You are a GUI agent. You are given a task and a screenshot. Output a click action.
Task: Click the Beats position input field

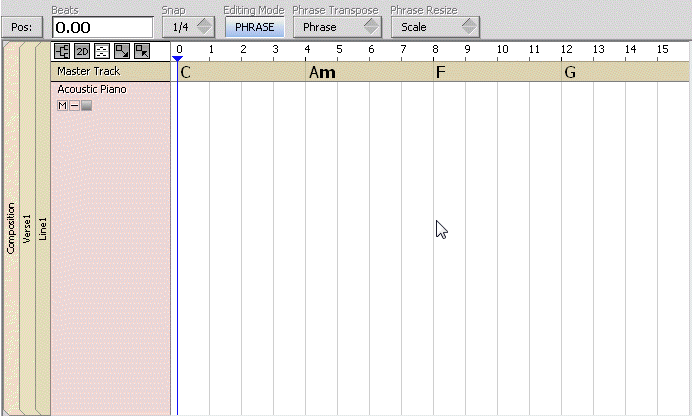pos(103,27)
